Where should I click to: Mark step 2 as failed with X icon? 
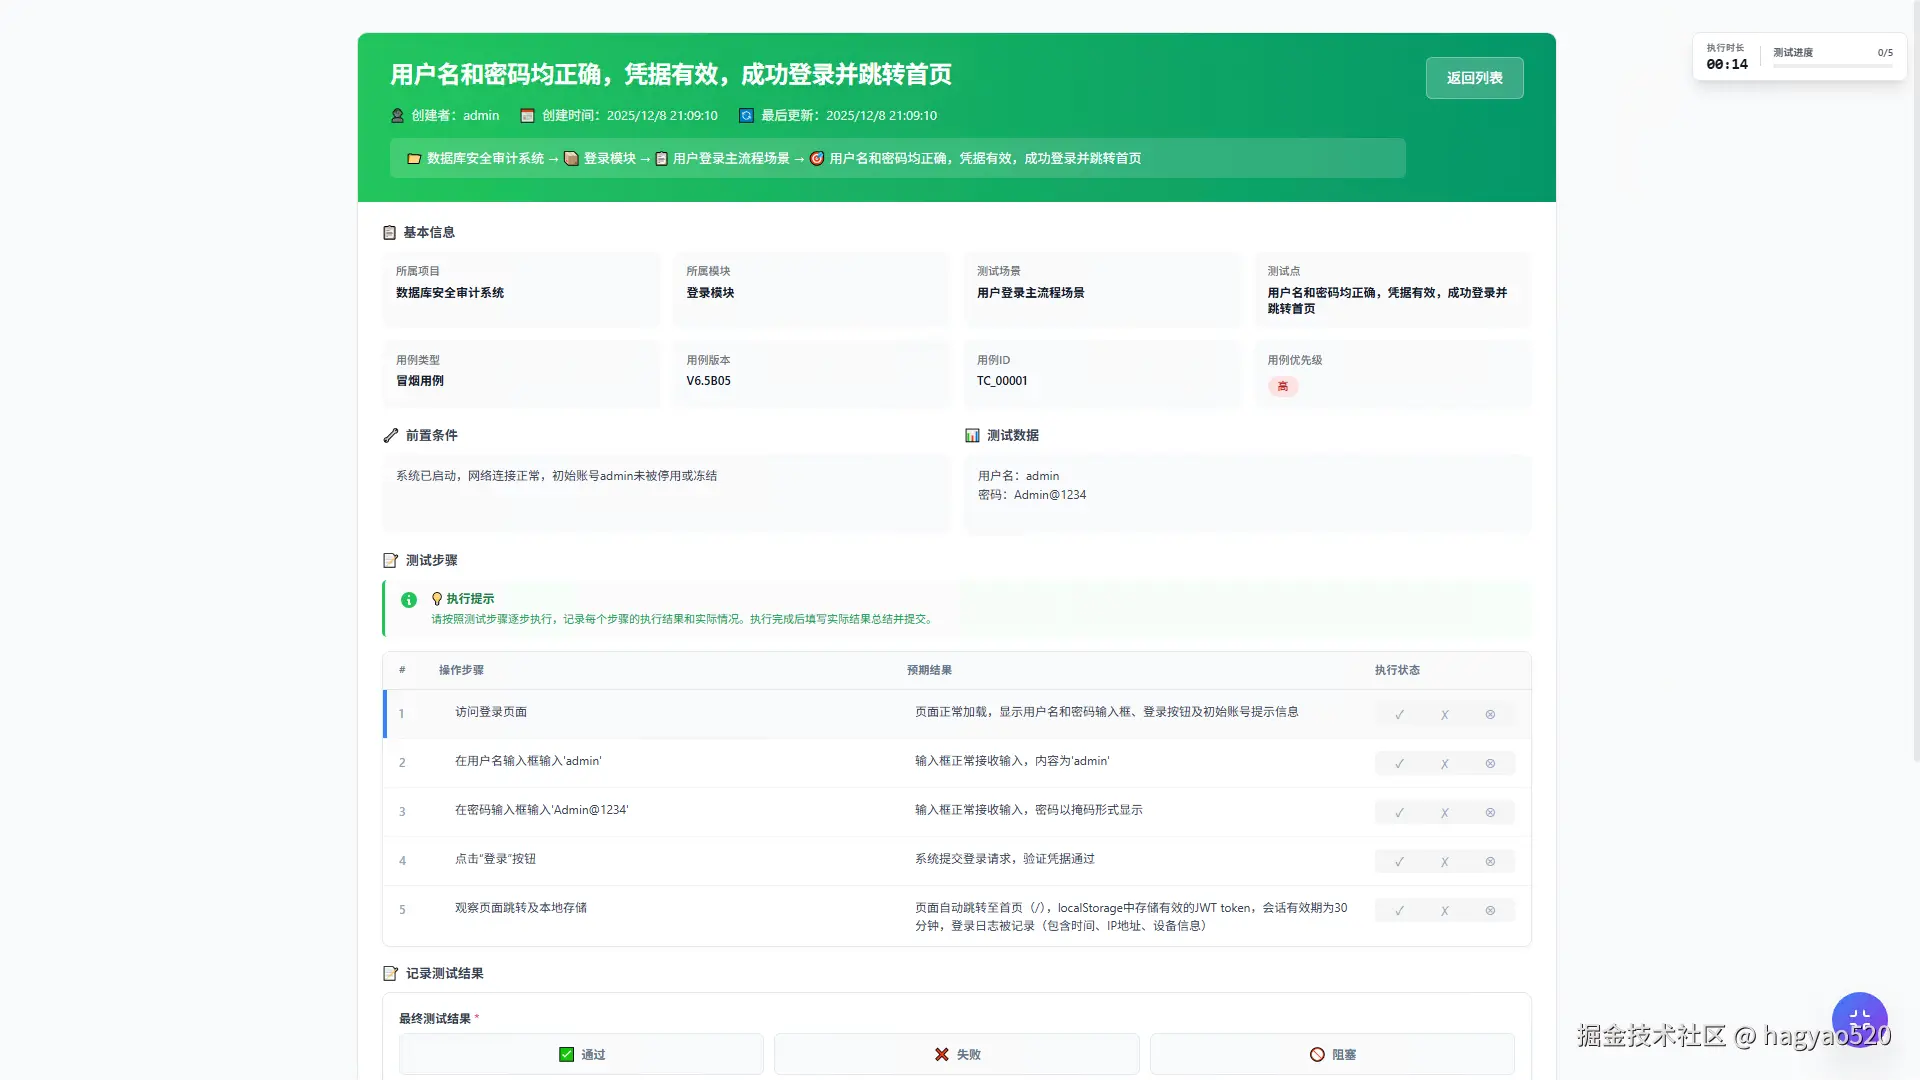[x=1444, y=763]
